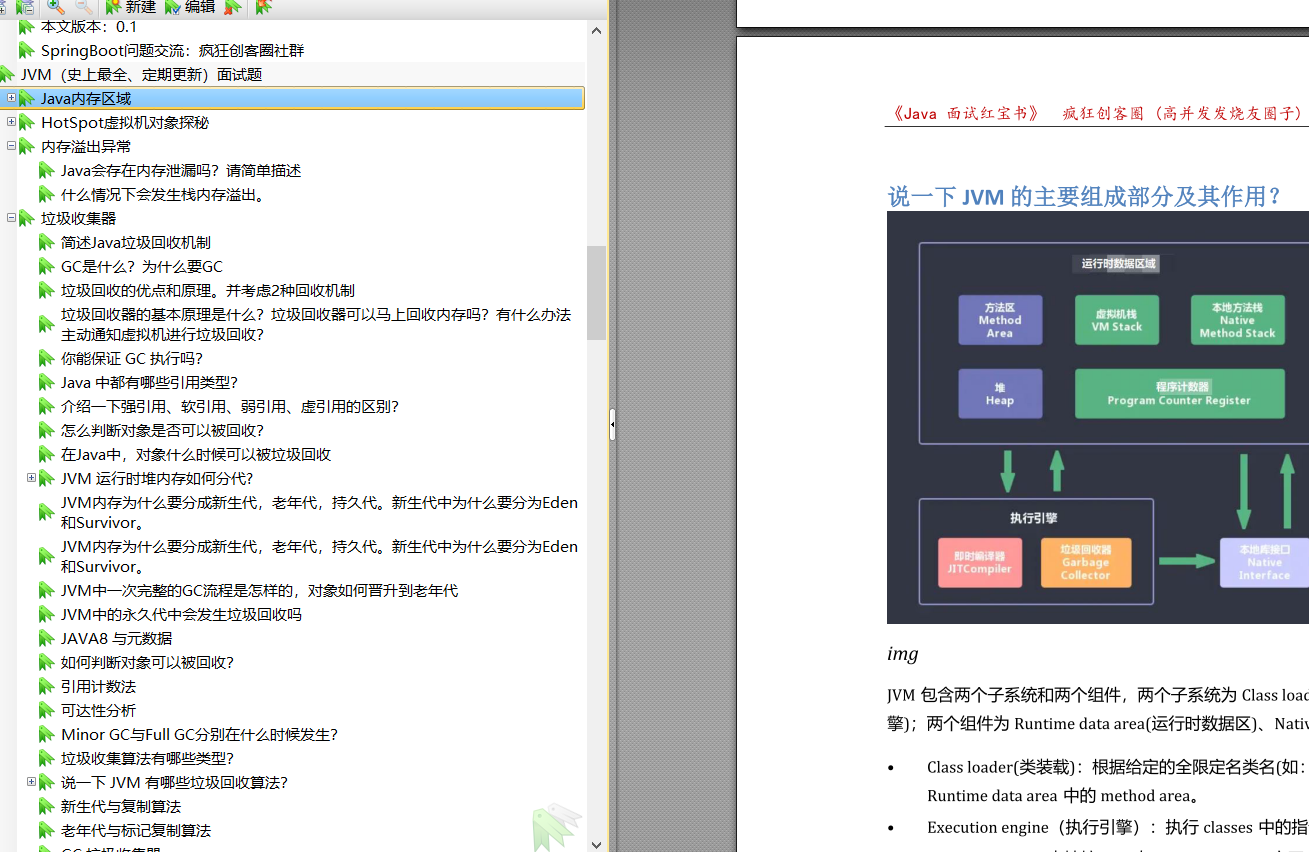Collapse the 内存溢出异常 bookmark node
The height and width of the screenshot is (852, 1309).
(11, 146)
